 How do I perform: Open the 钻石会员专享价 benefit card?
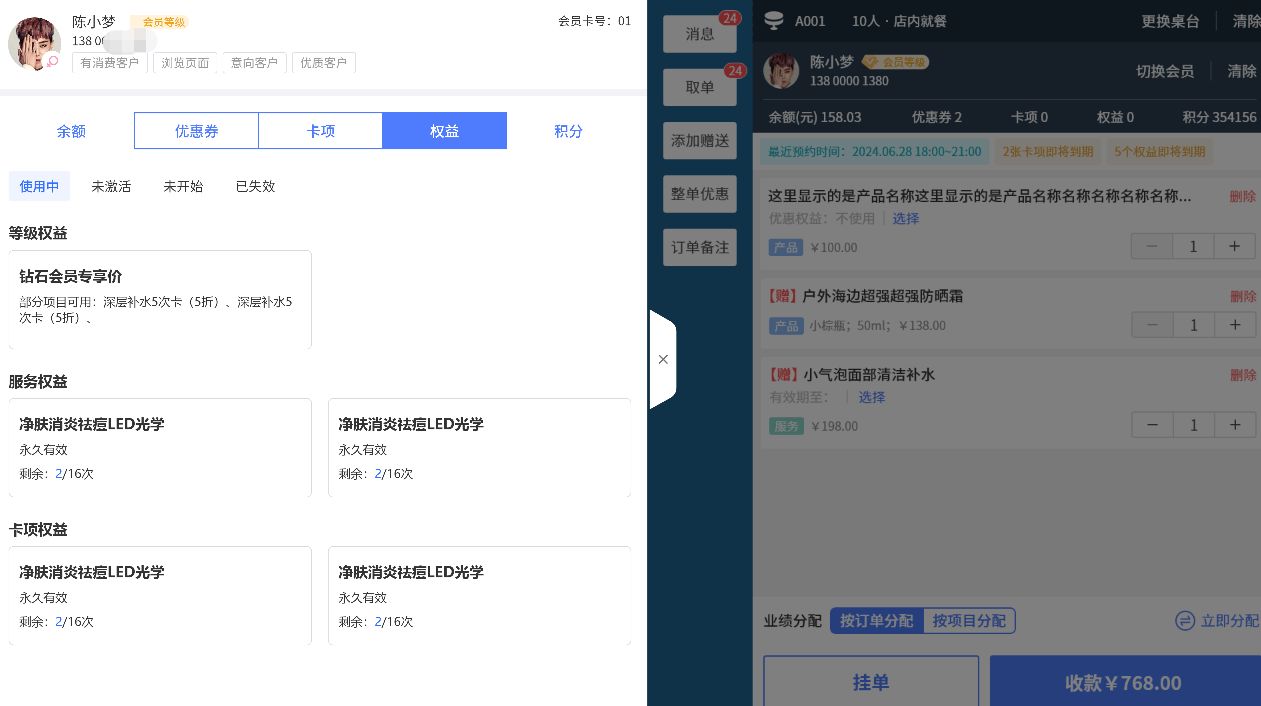[160, 300]
